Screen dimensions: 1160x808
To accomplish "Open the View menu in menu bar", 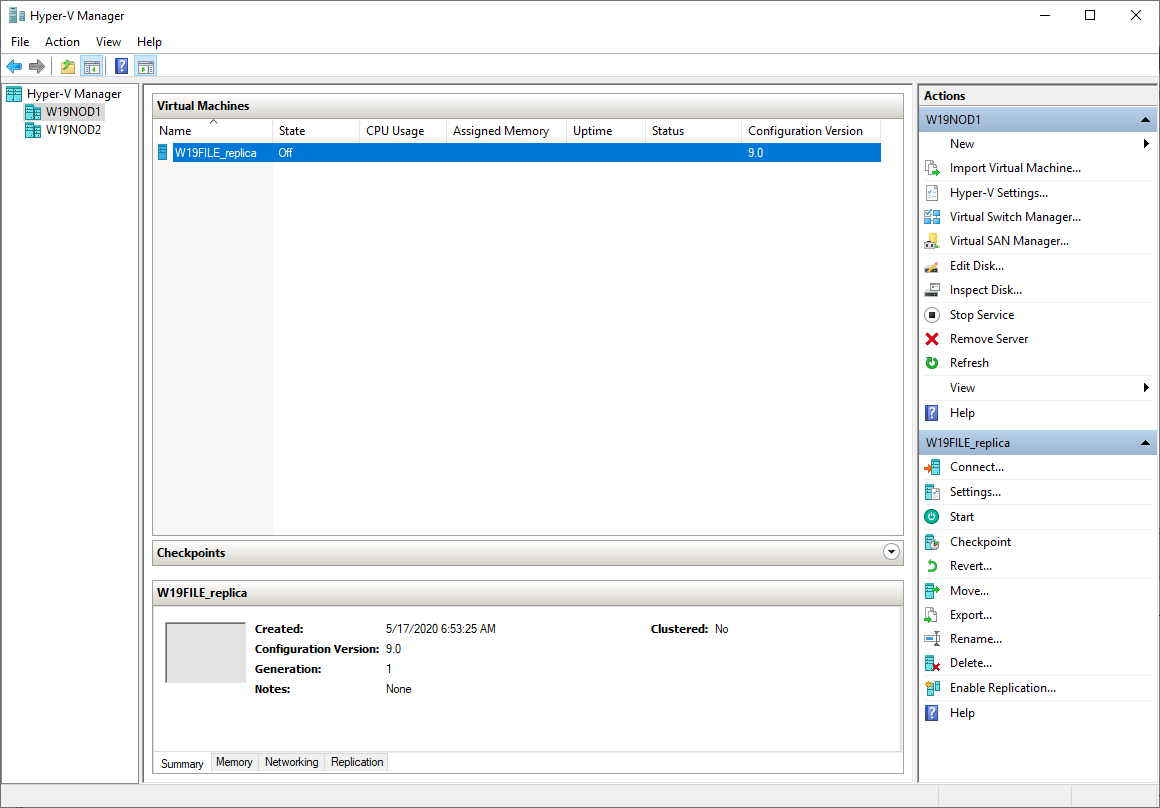I will coord(108,42).
